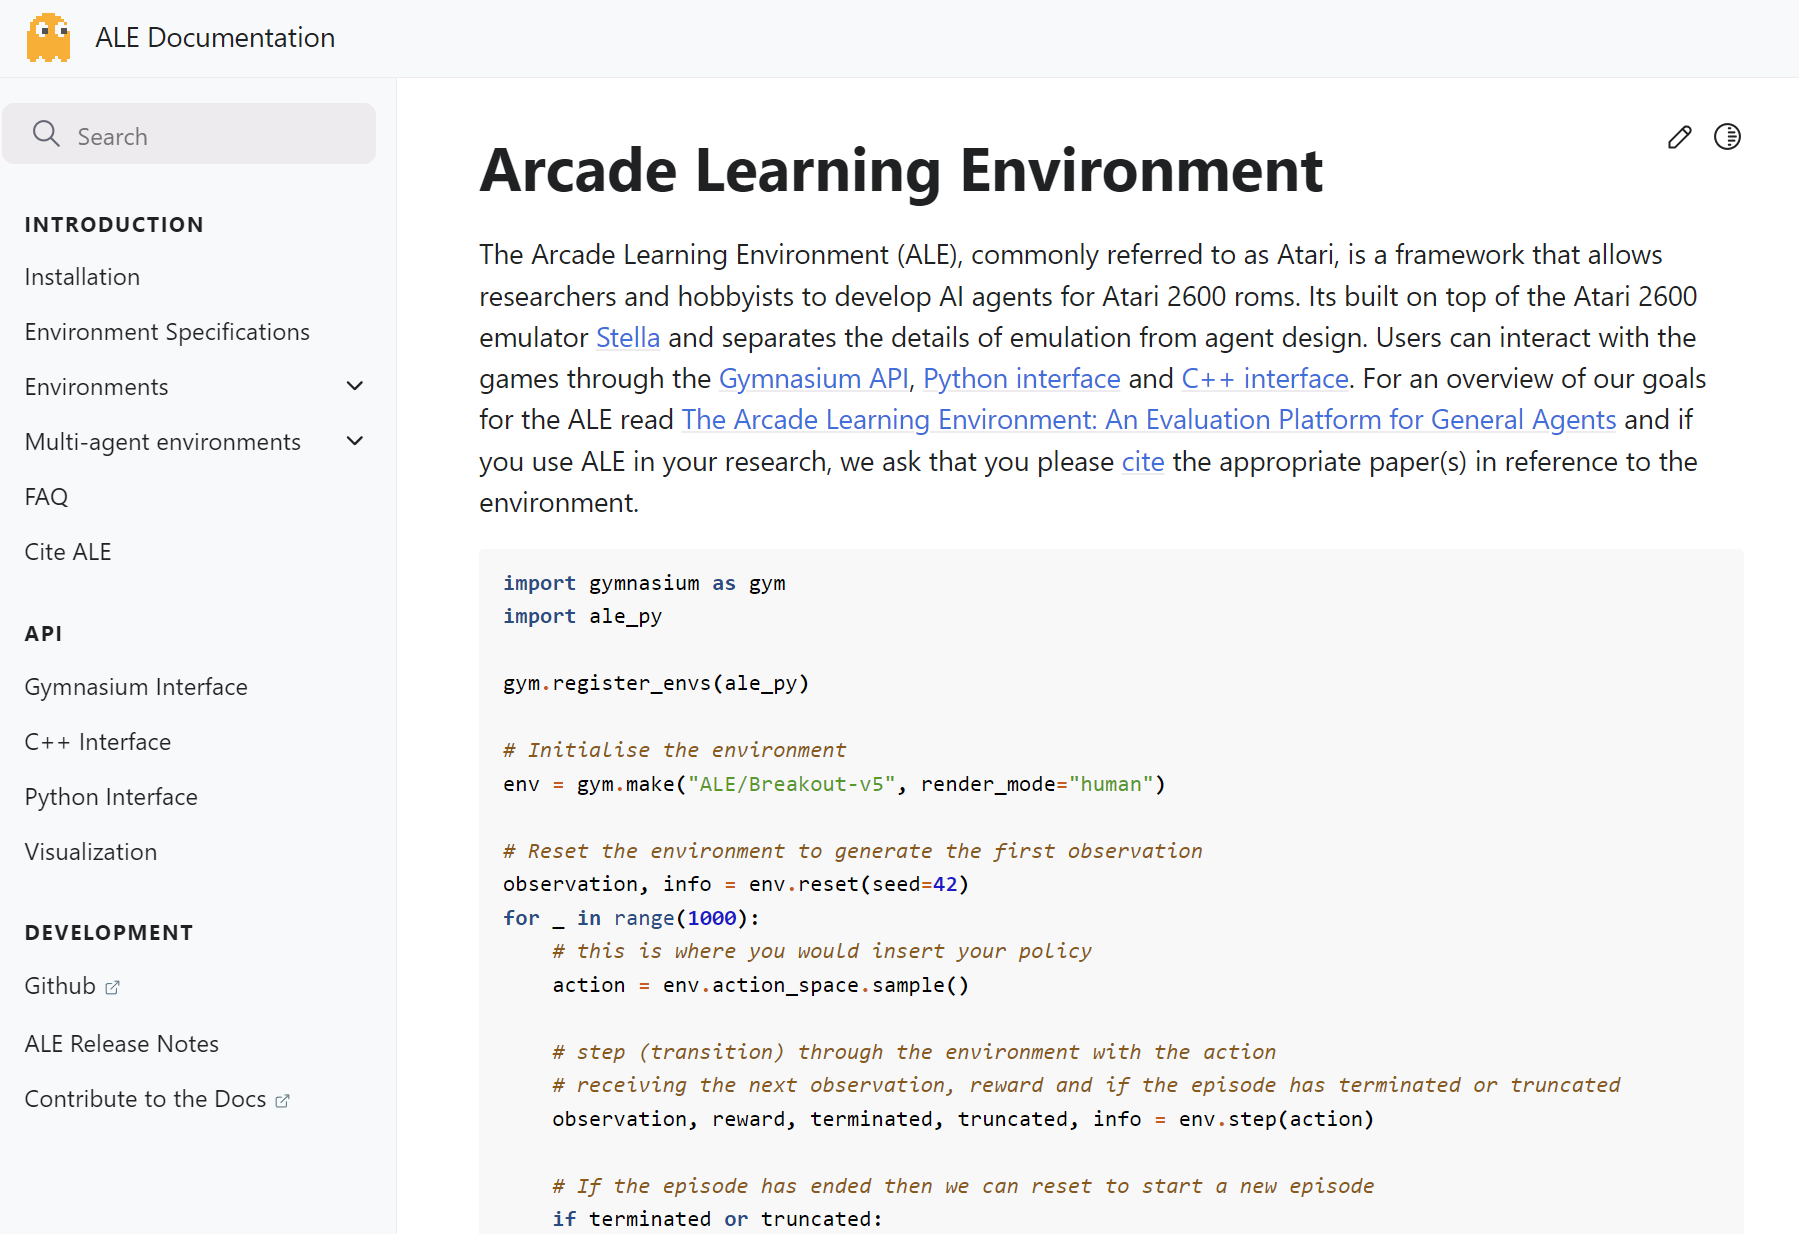Click the gym.register_envs(ale_py) code line
The width and height of the screenshot is (1799, 1234).
click(656, 684)
